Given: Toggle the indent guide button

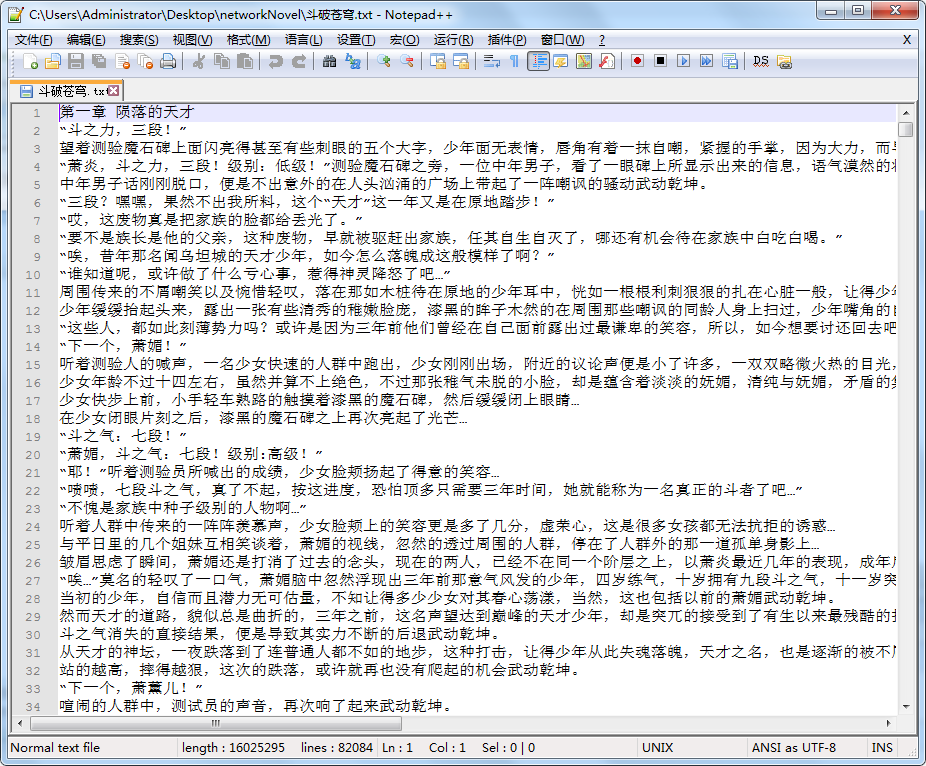Looking at the screenshot, I should 538,62.
